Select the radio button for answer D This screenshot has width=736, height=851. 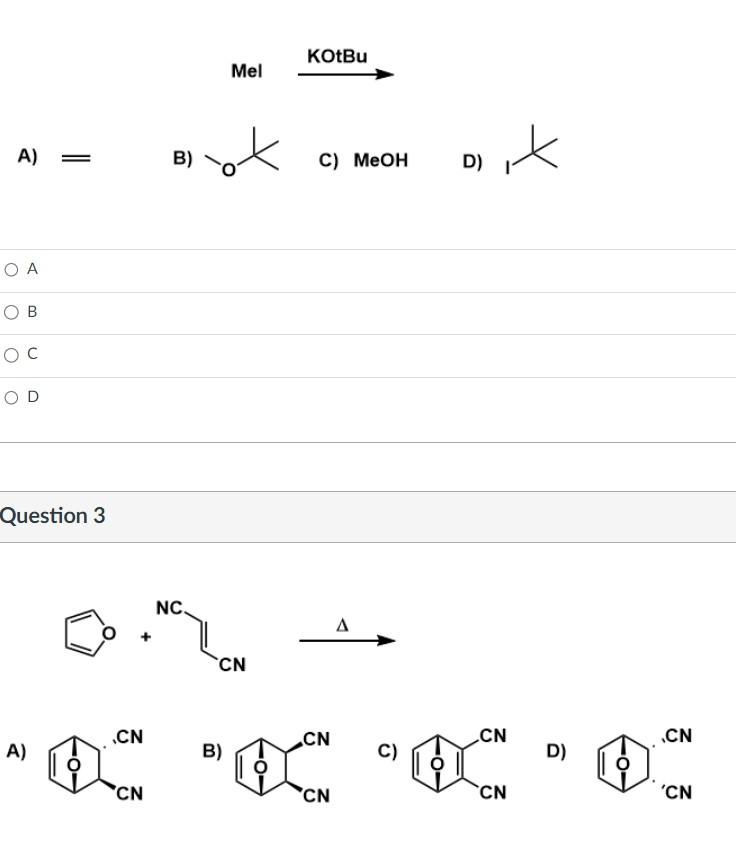(11, 396)
